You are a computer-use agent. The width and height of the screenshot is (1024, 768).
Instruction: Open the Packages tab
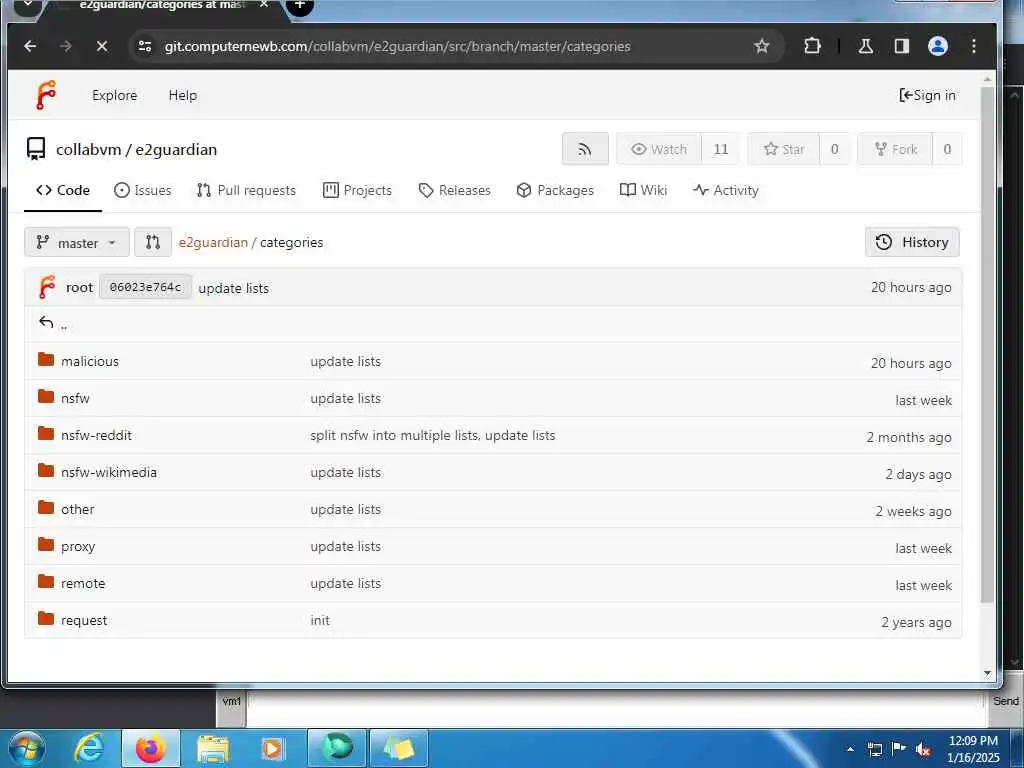pos(555,191)
